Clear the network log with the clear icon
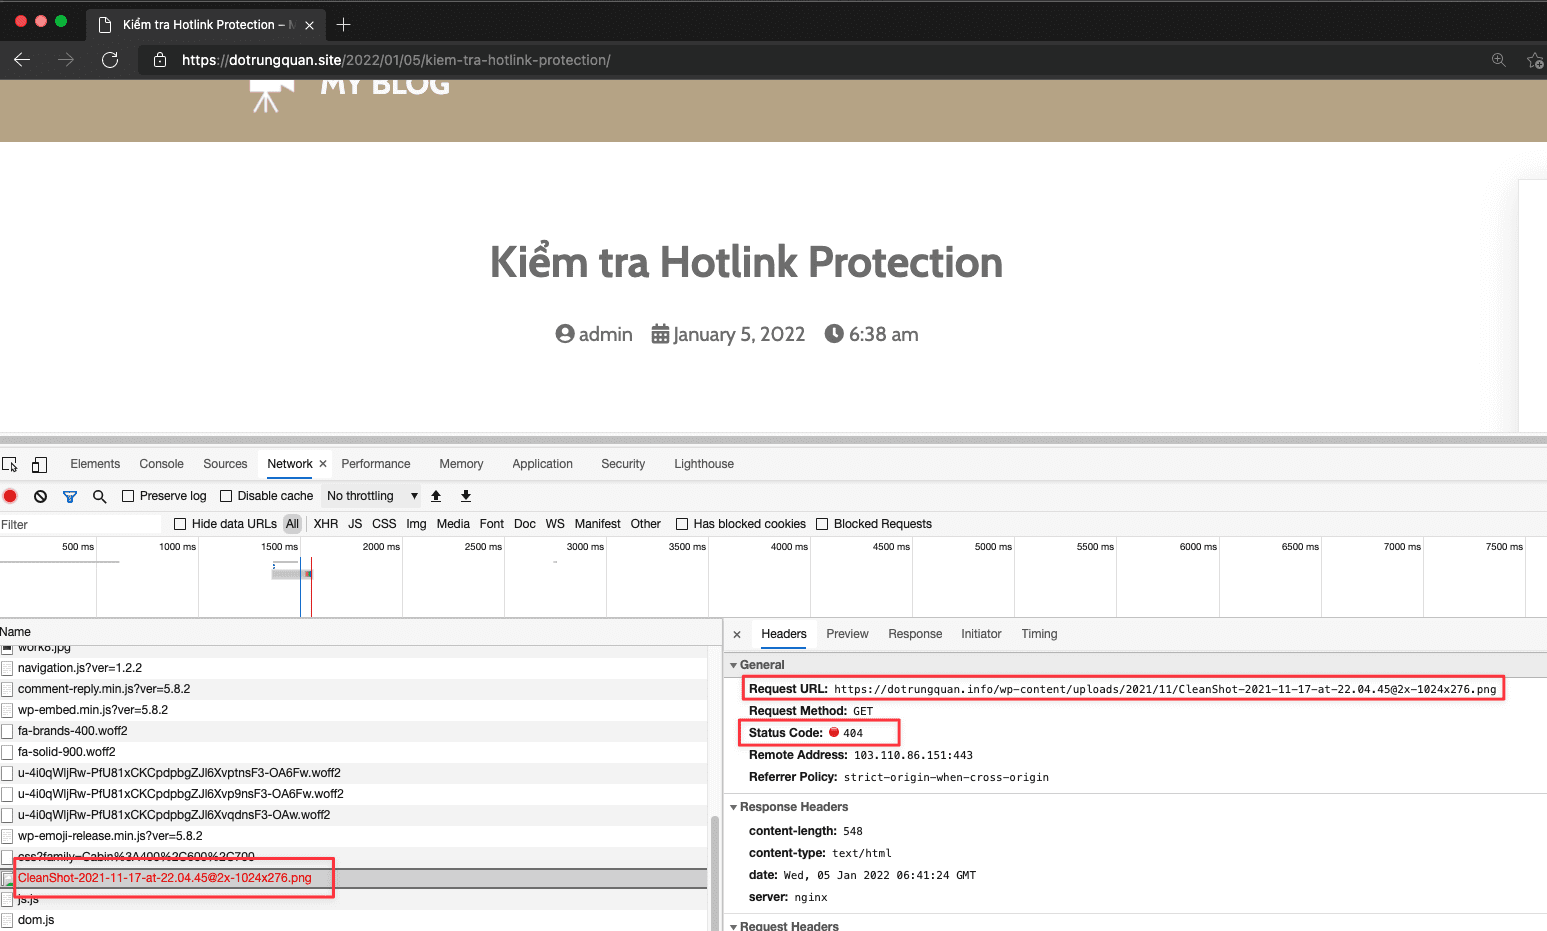Image resolution: width=1547 pixels, height=931 pixels. 40,496
